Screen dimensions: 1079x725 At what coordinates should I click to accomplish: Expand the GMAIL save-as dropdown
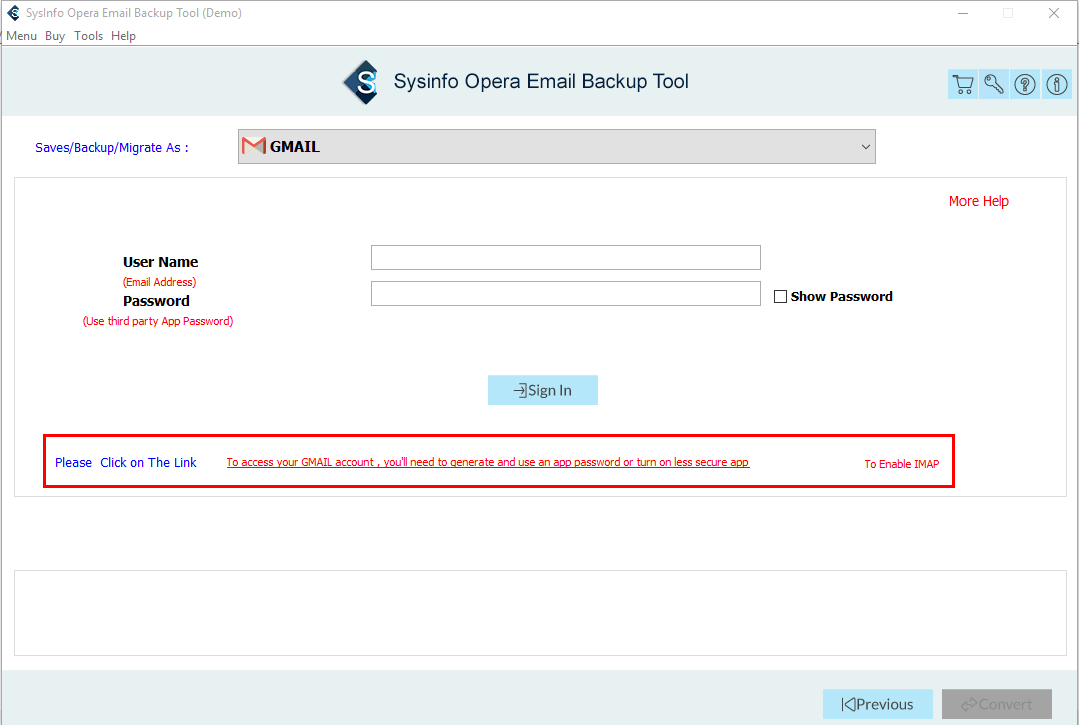click(x=557, y=147)
